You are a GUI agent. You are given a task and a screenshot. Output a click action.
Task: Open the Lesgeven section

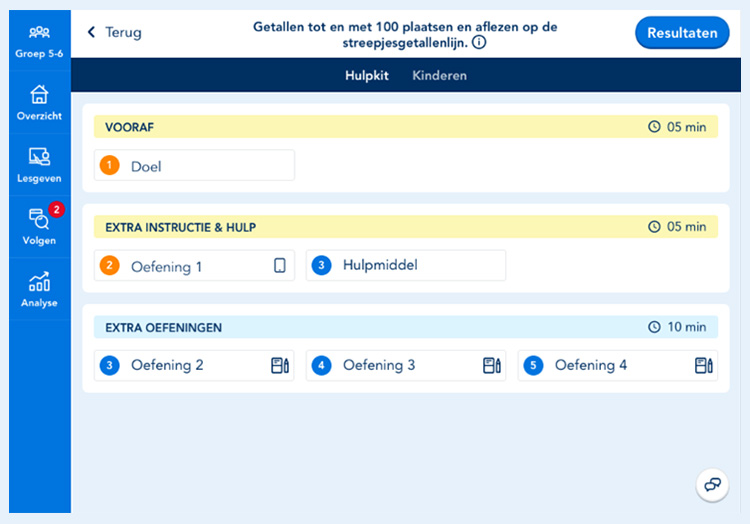pyautogui.click(x=39, y=165)
